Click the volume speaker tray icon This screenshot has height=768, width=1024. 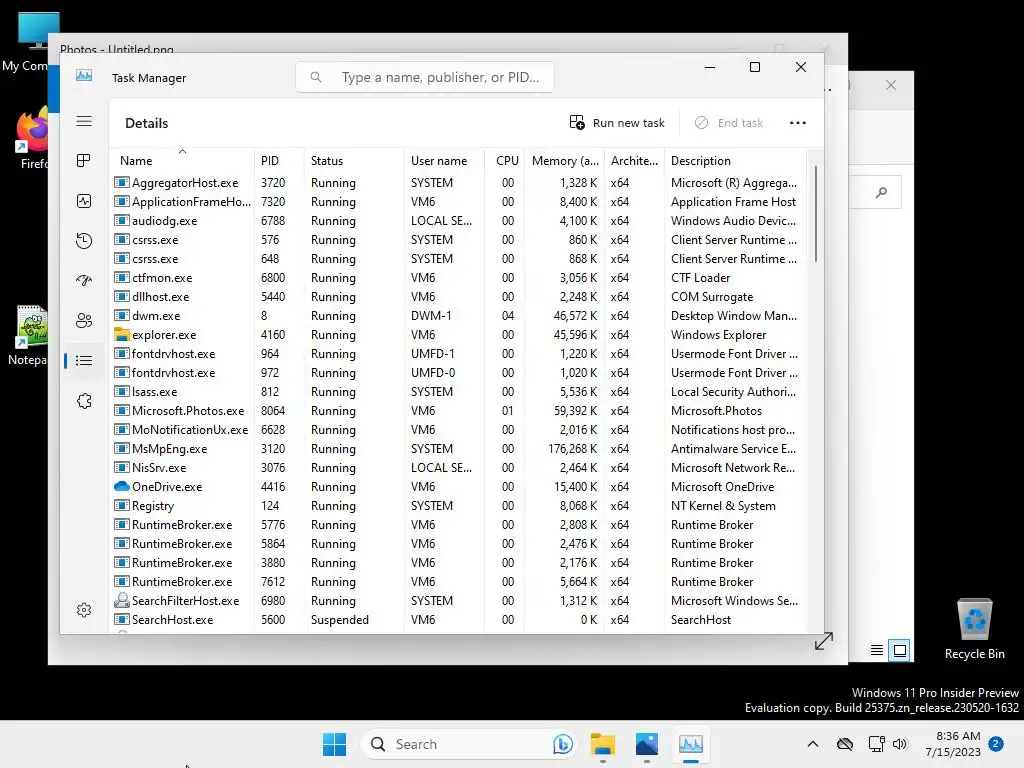tap(900, 744)
